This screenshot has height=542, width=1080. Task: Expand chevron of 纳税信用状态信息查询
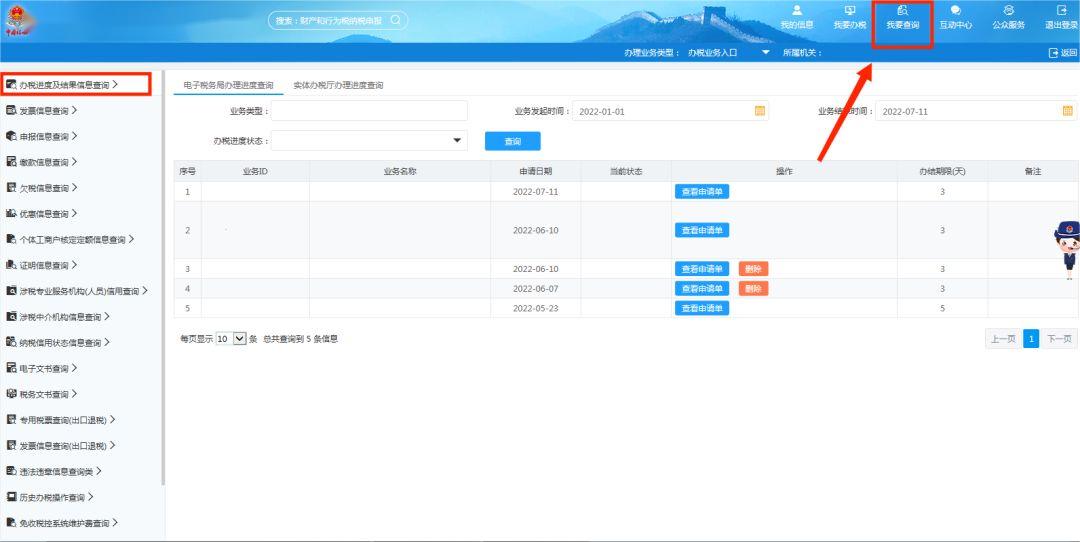[x=107, y=342]
